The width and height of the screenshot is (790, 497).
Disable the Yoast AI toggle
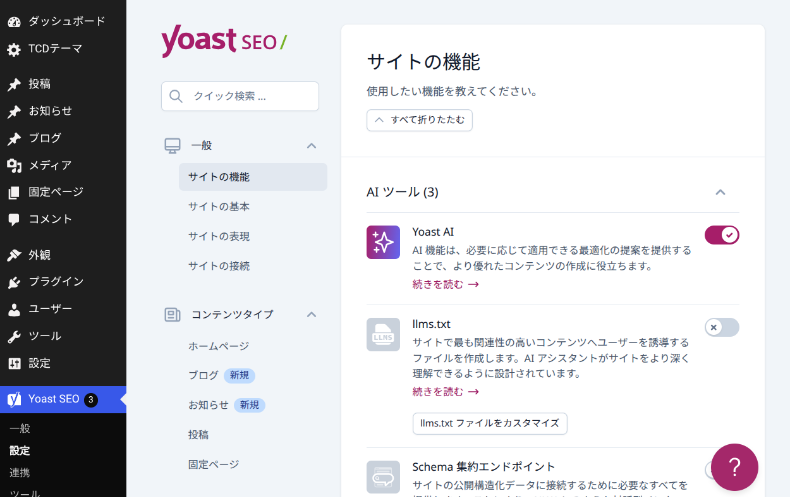(721, 235)
